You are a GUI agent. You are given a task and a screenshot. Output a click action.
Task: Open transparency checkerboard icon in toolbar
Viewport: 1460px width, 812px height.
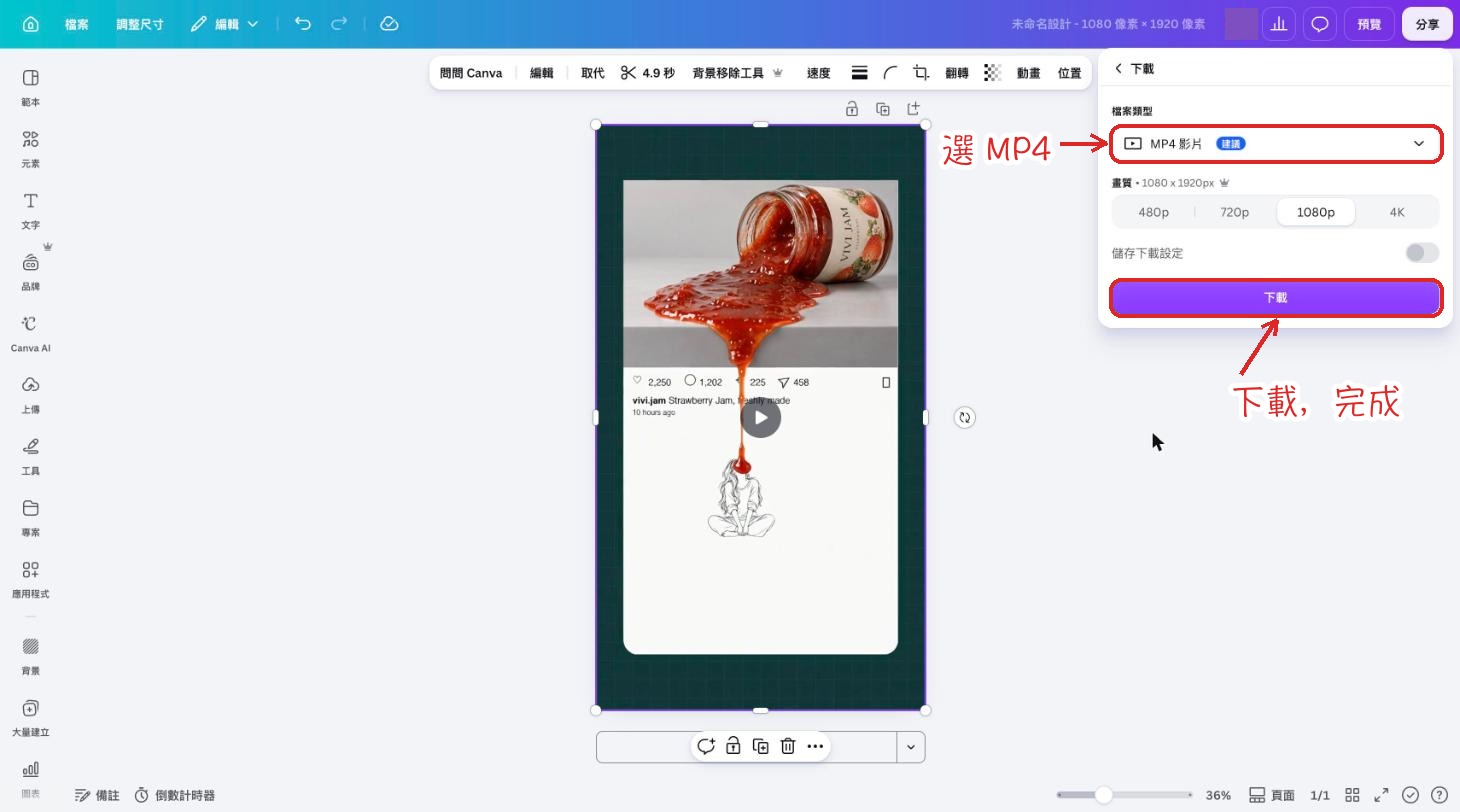tap(992, 72)
